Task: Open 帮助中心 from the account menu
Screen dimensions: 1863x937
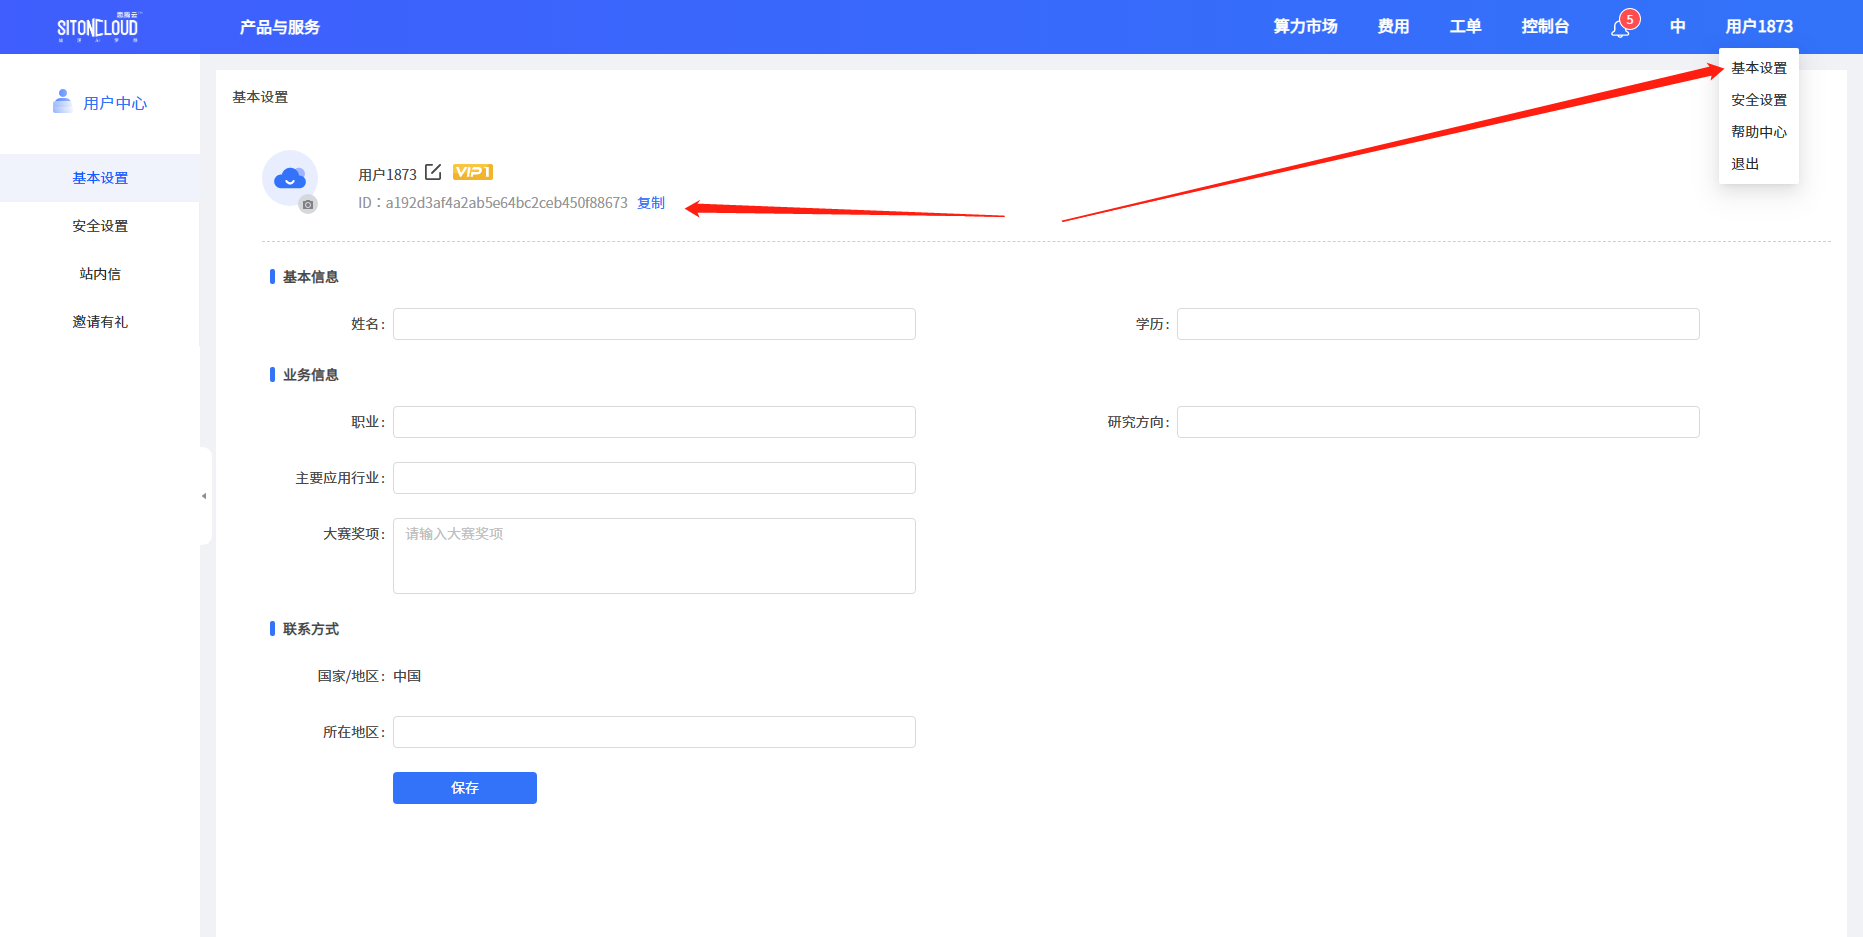Action: click(1758, 131)
